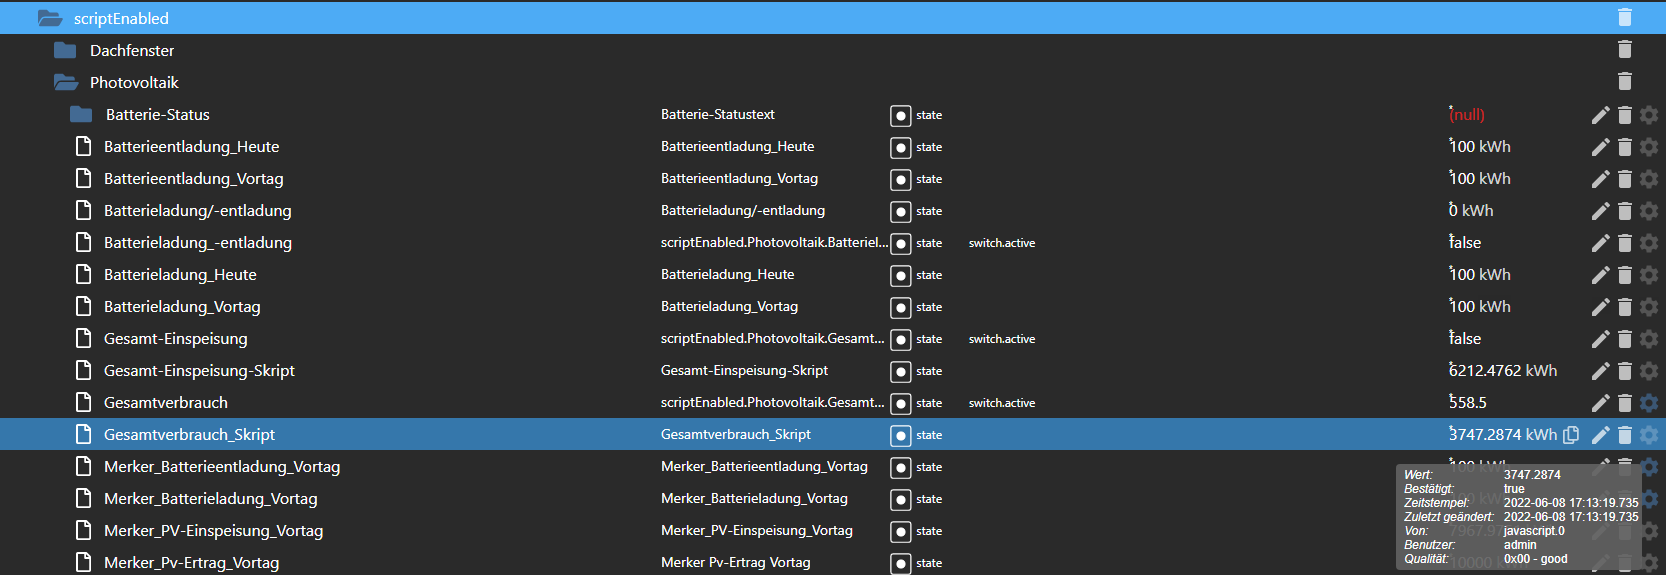Click the Batterie-Statustext name cell
Viewport: 1666px width, 575px height.
(x=718, y=114)
